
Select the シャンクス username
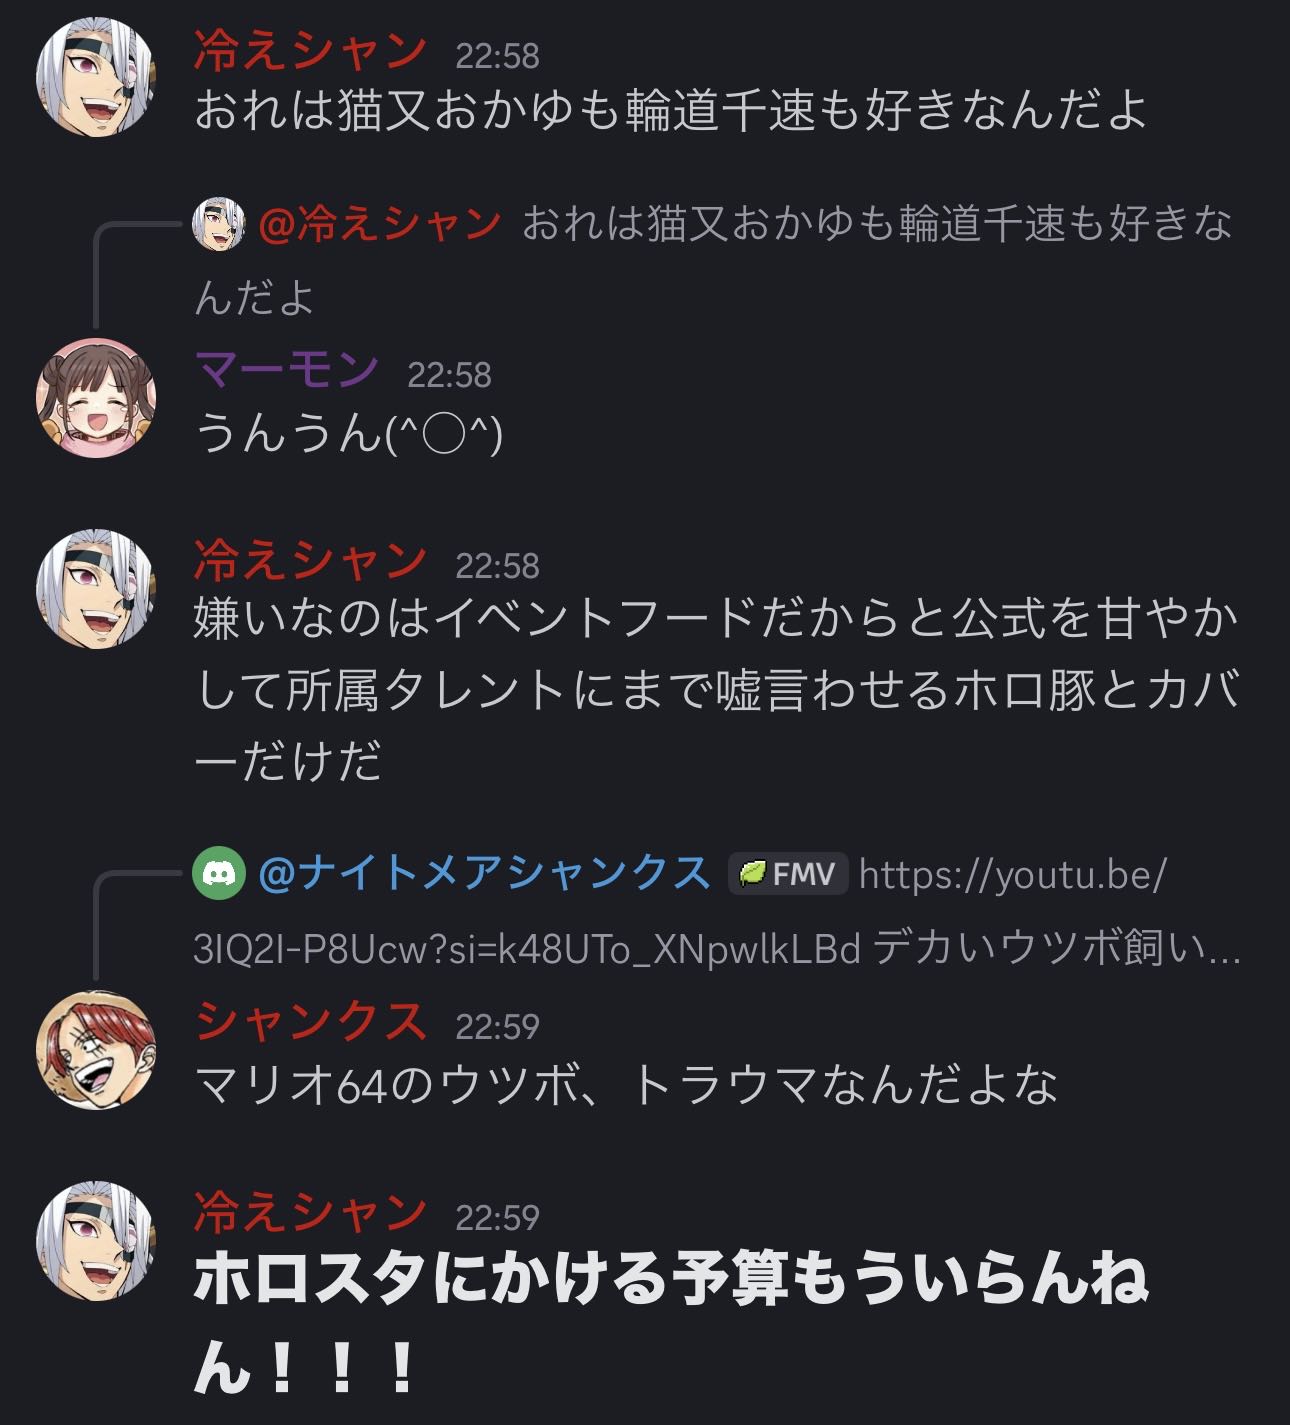click(x=310, y=1023)
